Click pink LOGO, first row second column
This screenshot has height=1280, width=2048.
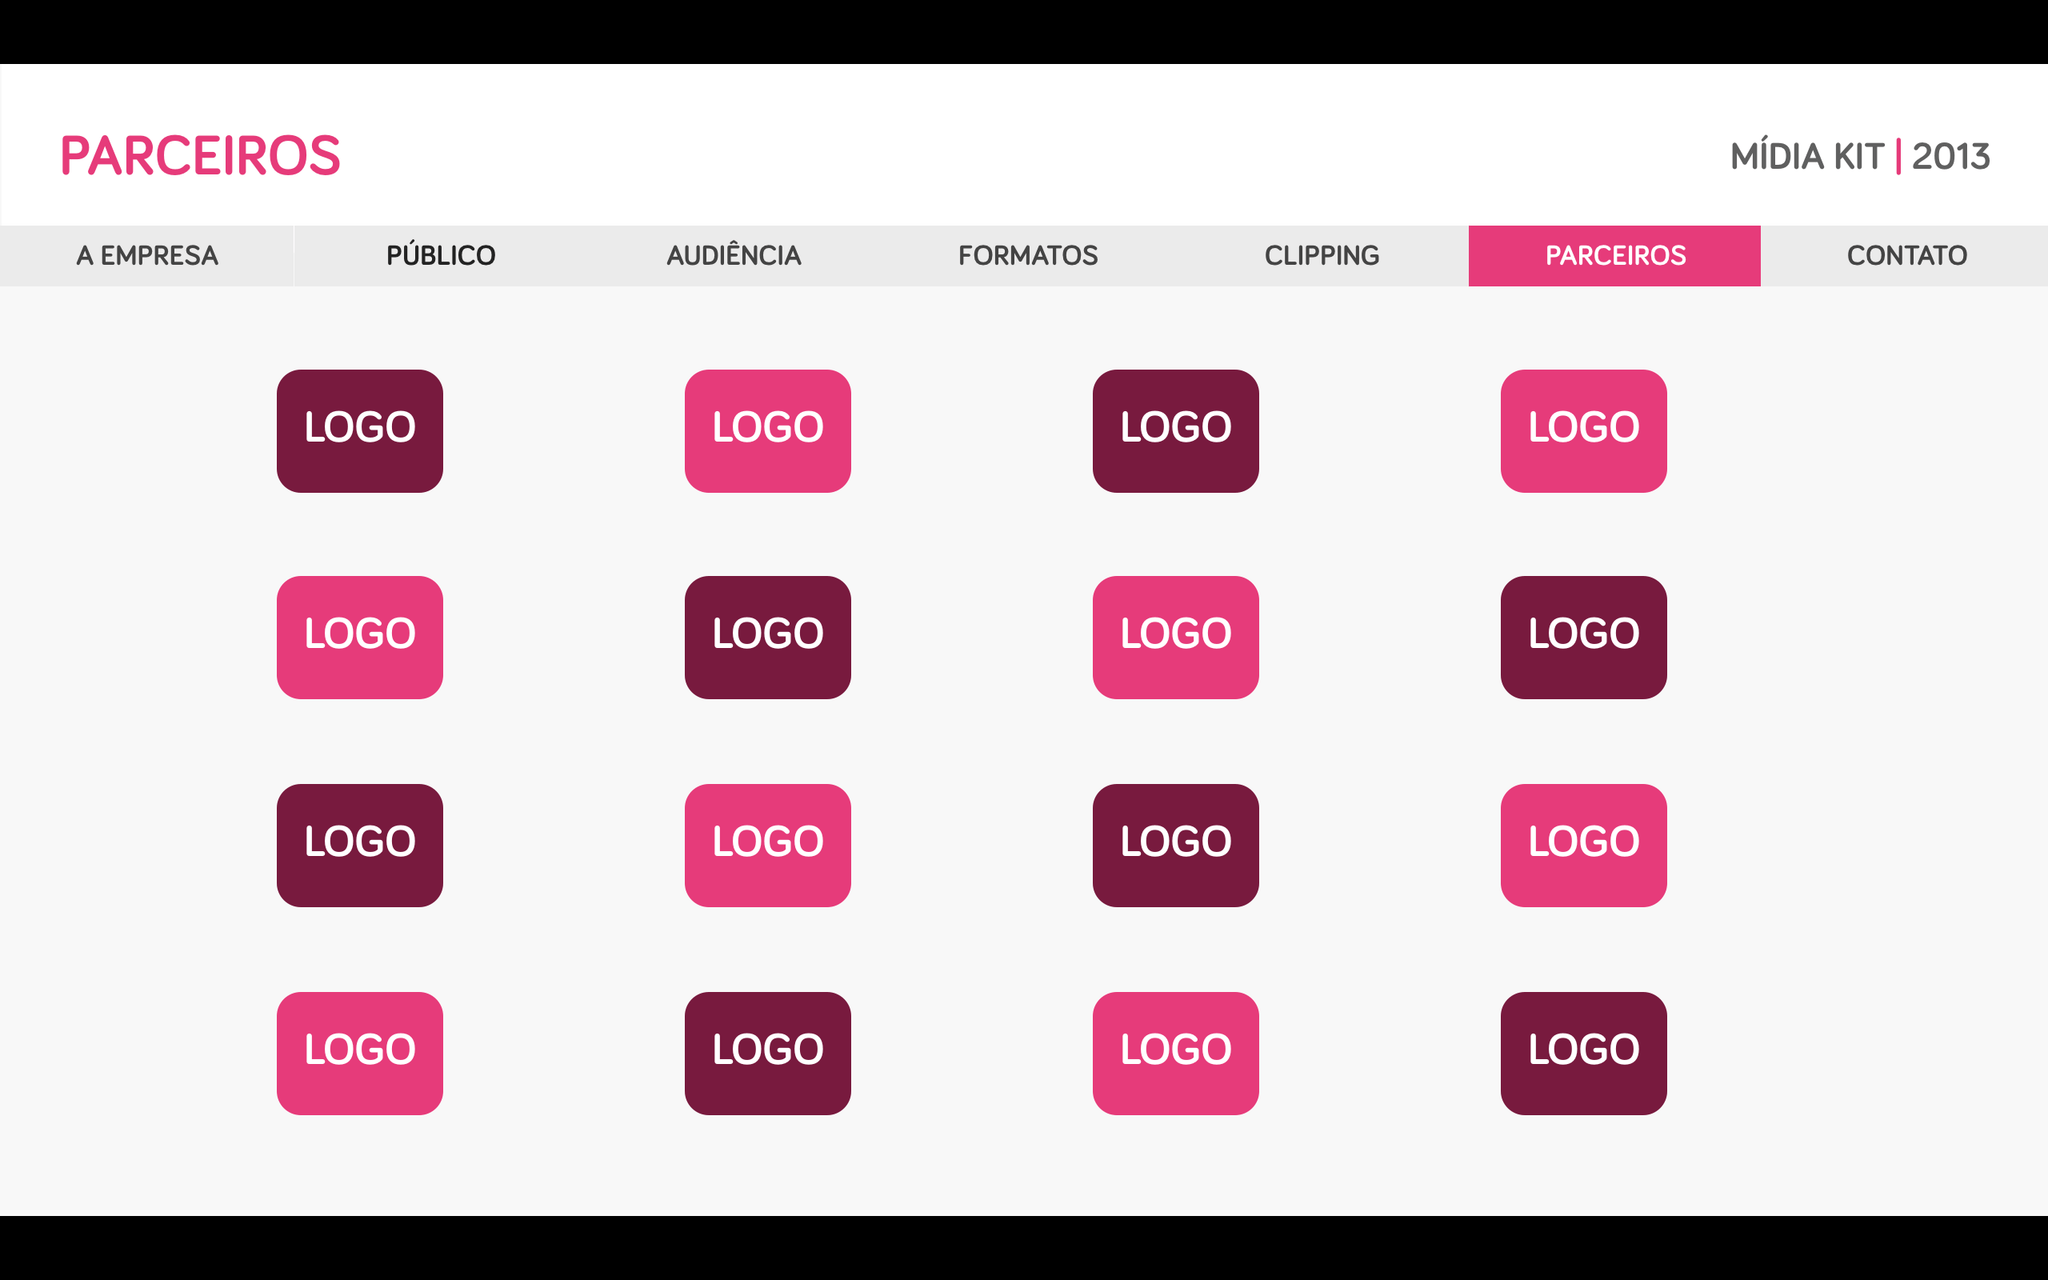[768, 431]
